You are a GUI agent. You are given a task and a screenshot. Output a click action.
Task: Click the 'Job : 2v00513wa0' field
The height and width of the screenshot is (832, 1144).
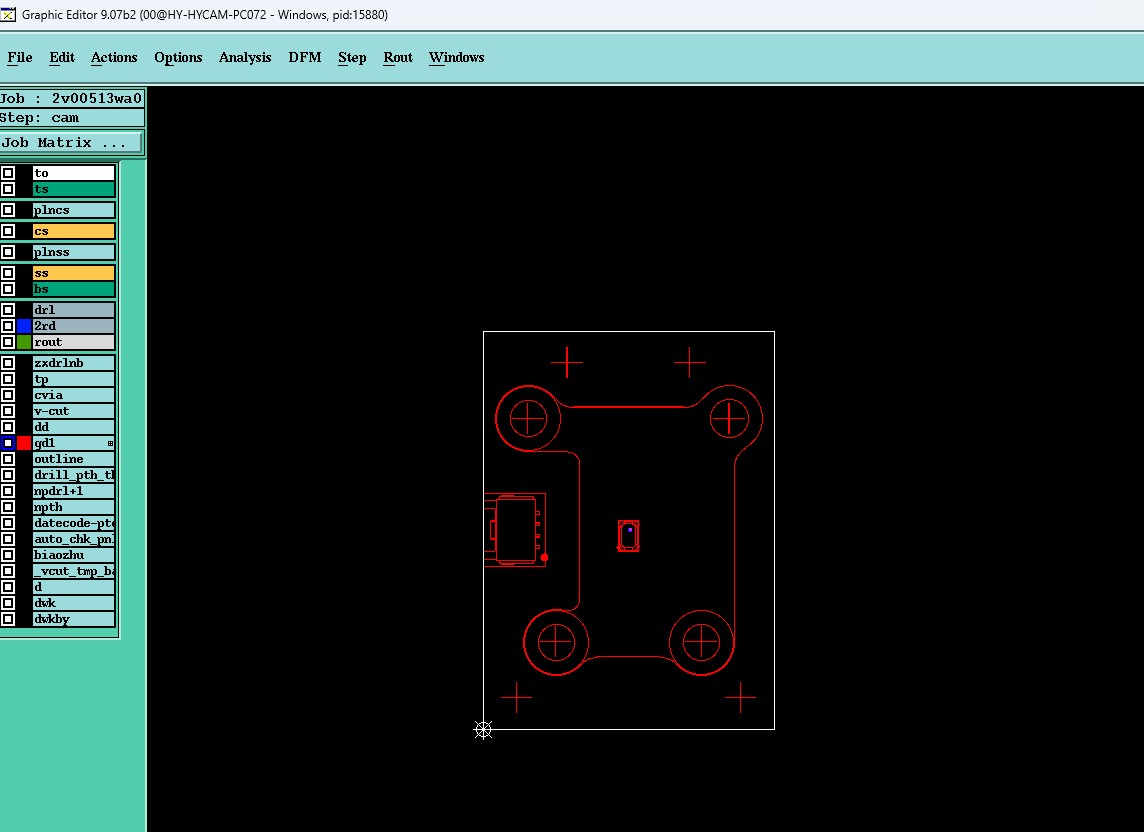[72, 99]
